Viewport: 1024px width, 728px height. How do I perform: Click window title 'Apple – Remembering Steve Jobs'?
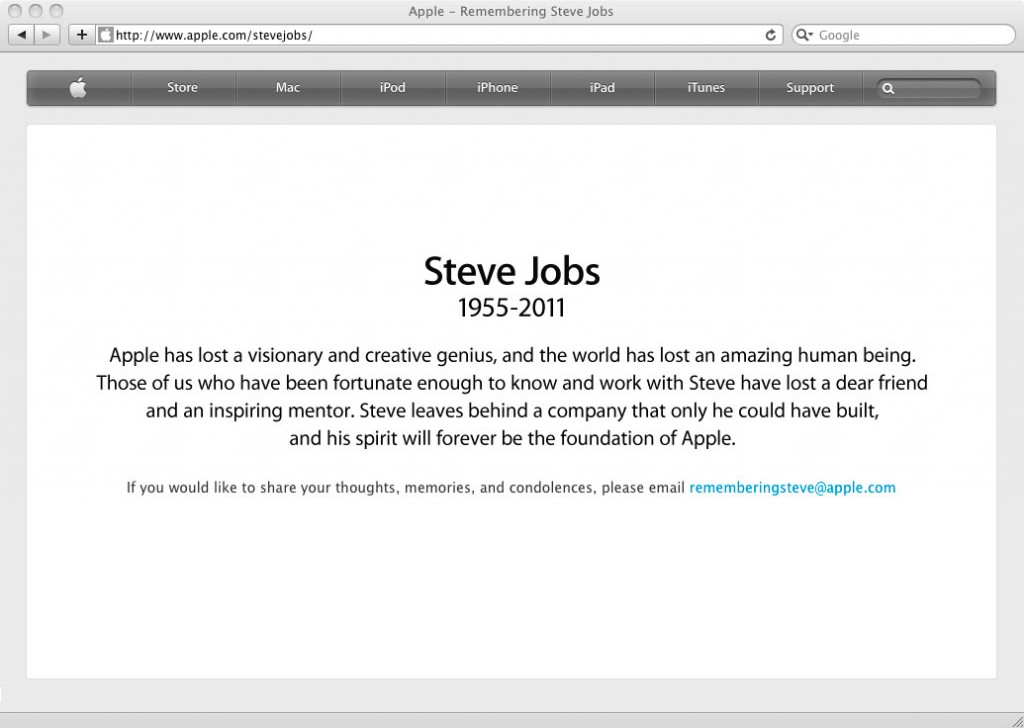[511, 11]
